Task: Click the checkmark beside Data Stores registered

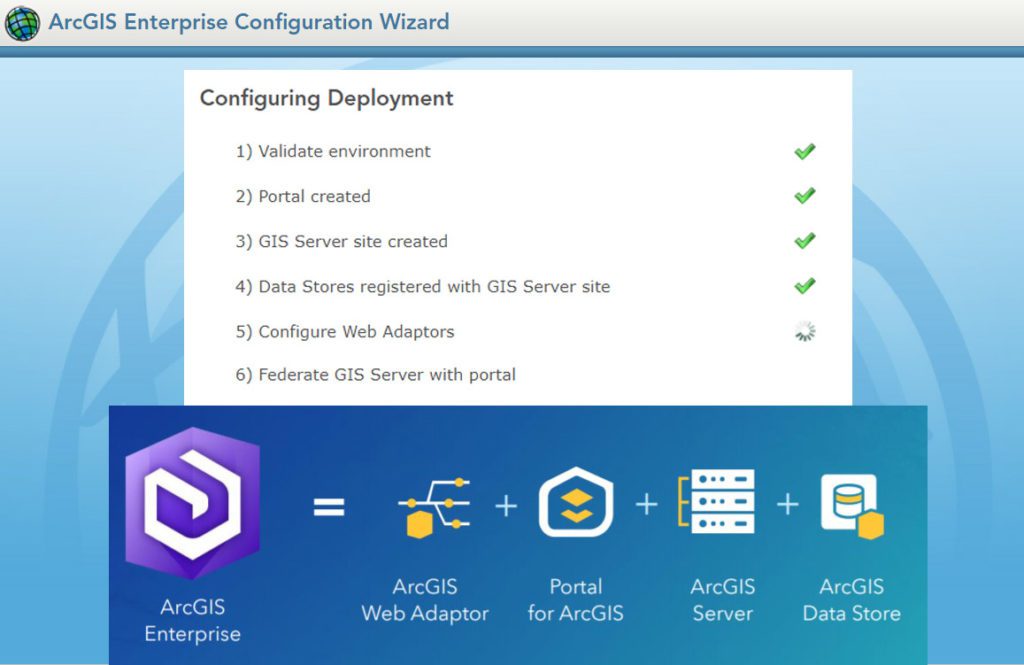Action: pyautogui.click(x=805, y=285)
